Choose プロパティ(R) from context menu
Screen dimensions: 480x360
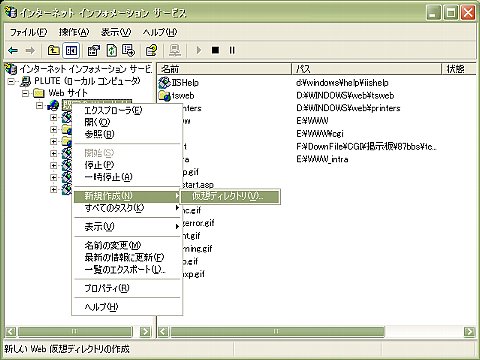[x=127, y=288]
